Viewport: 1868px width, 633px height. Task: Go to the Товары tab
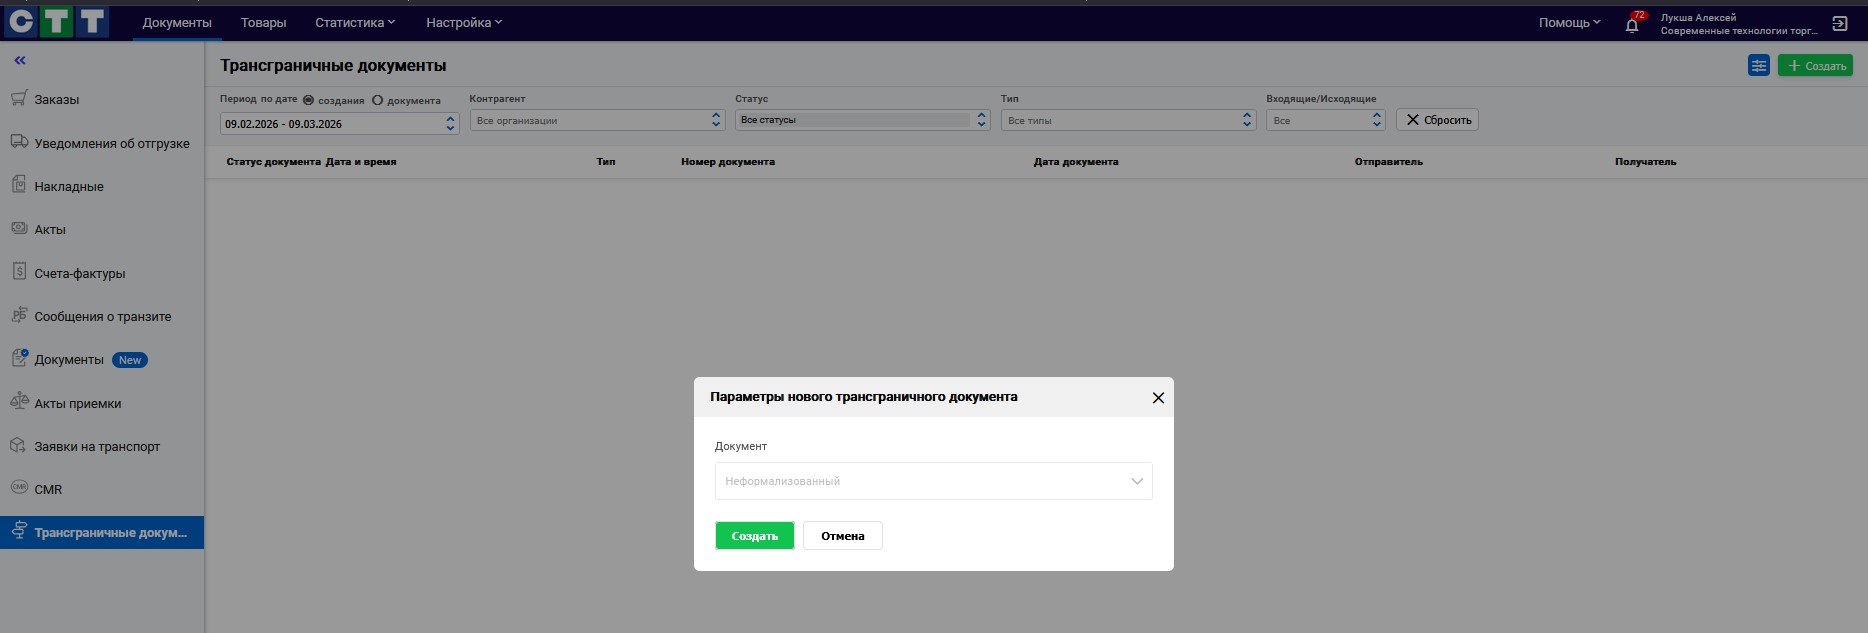point(263,22)
